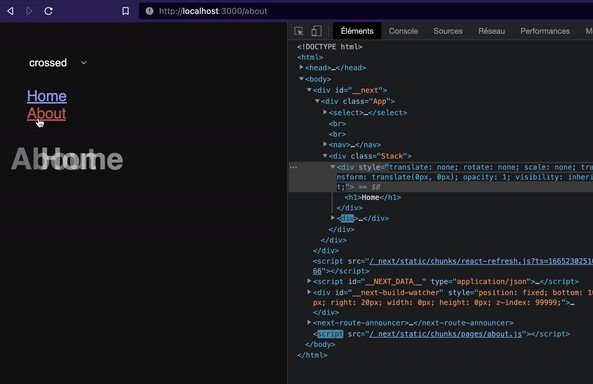
Task: Open the Console tab
Action: click(x=403, y=31)
